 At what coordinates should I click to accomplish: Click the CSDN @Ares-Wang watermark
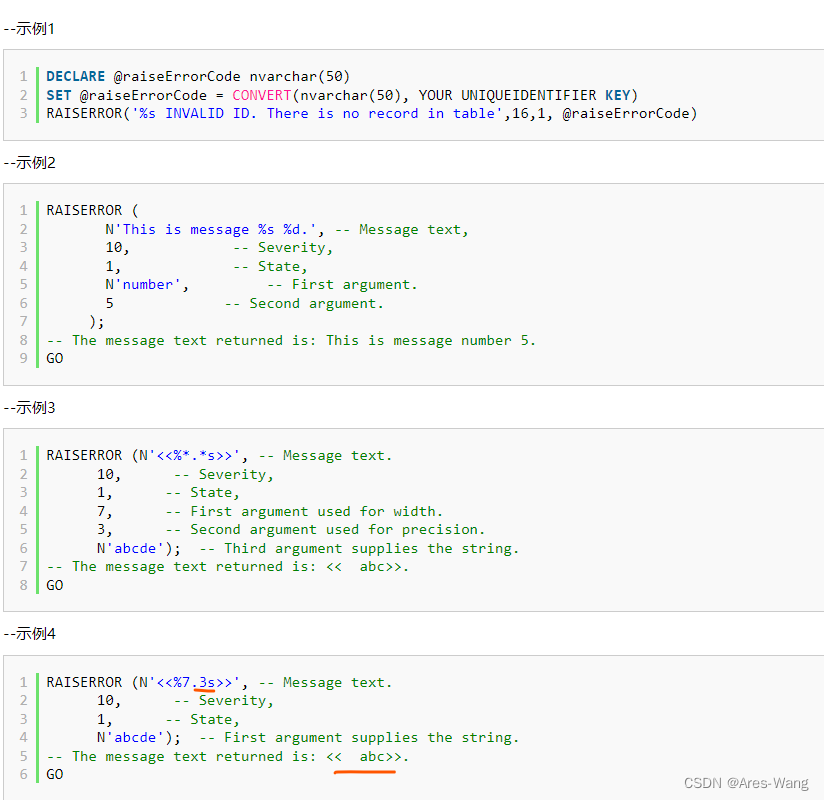pos(746,783)
